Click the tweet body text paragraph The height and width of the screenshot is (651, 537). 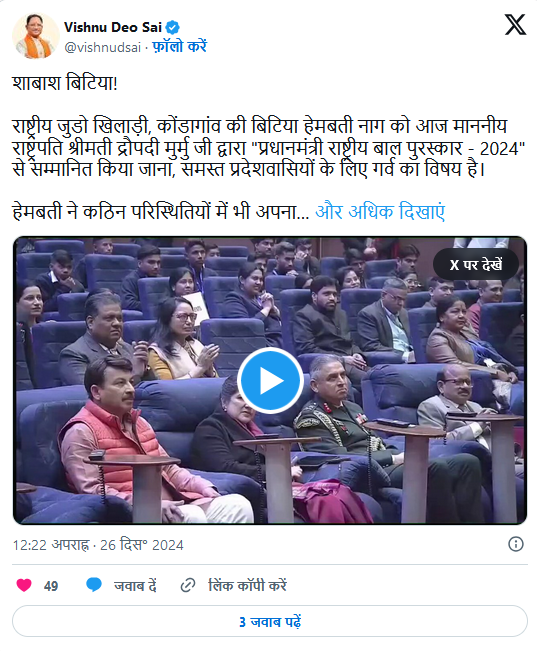pyautogui.click(x=269, y=148)
